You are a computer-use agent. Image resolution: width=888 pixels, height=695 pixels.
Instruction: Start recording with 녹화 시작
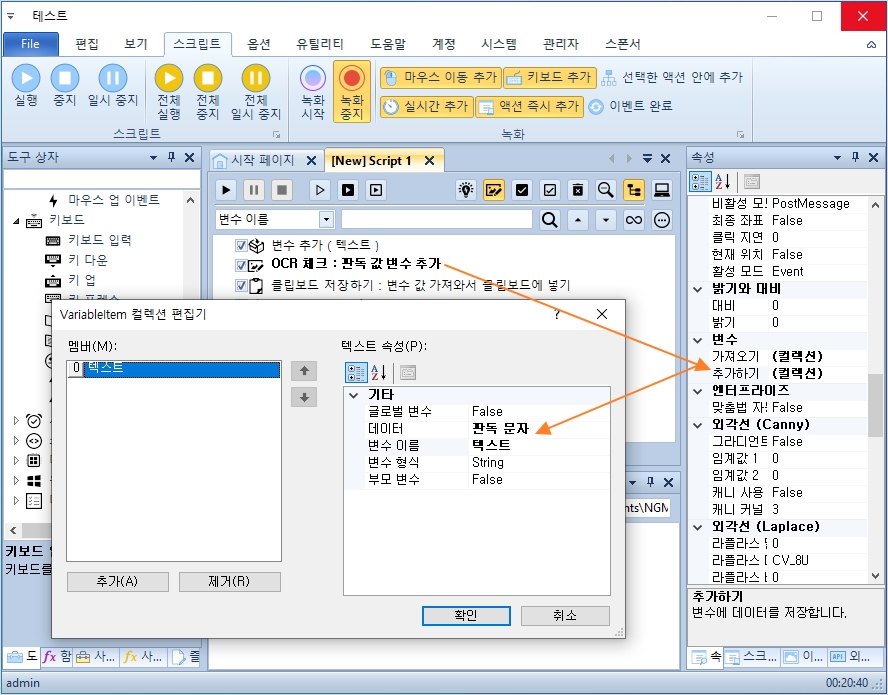313,91
